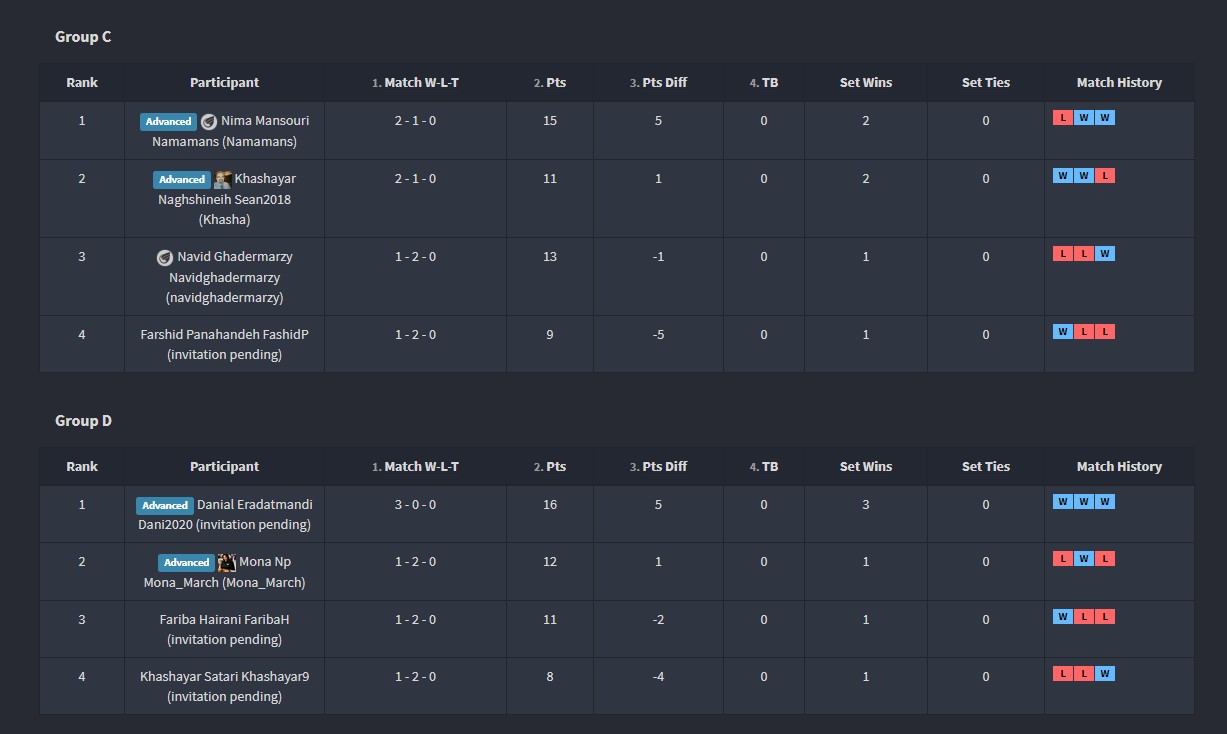Click Khashayar Naghshineih's profile picture
The width and height of the screenshot is (1227, 734).
point(222,180)
